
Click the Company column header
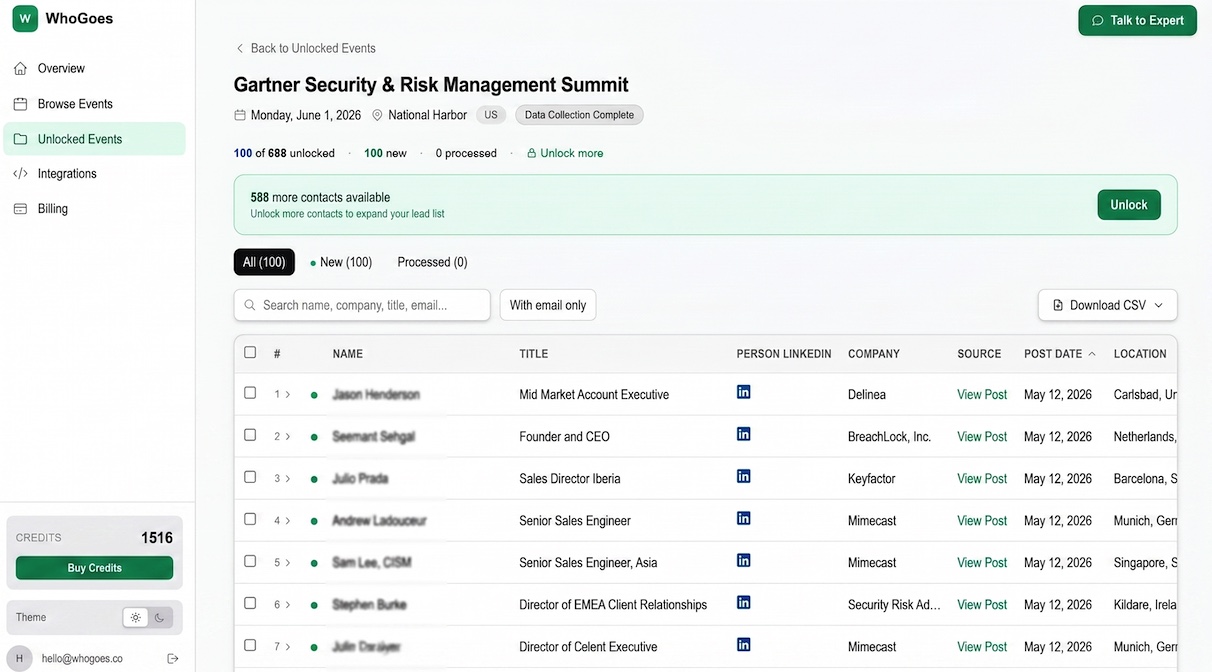coord(874,354)
